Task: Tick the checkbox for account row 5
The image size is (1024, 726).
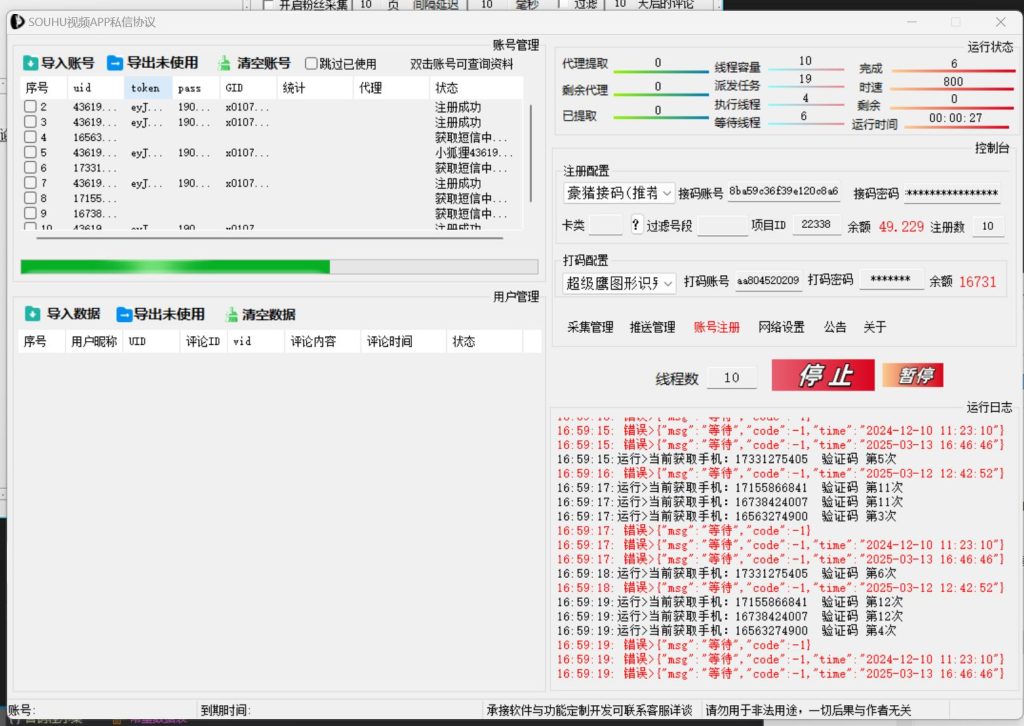Action: tap(30, 153)
